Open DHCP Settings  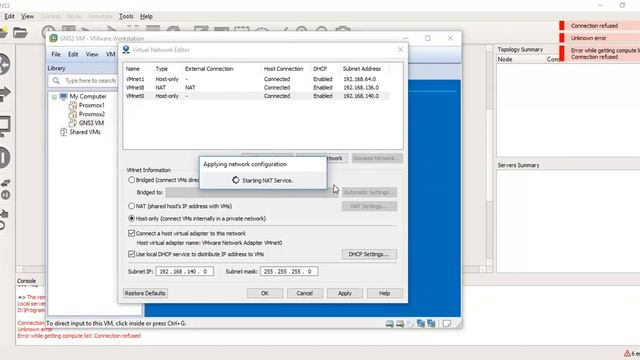[369, 254]
